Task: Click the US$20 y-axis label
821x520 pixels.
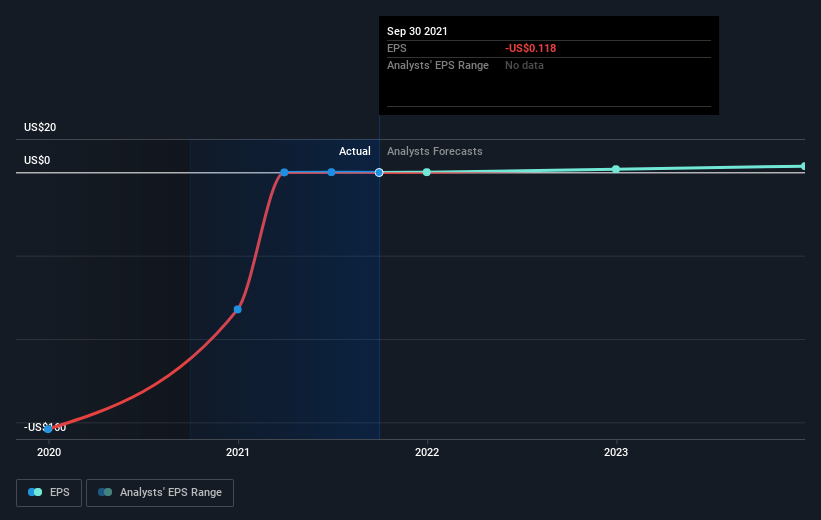Action: click(40, 127)
